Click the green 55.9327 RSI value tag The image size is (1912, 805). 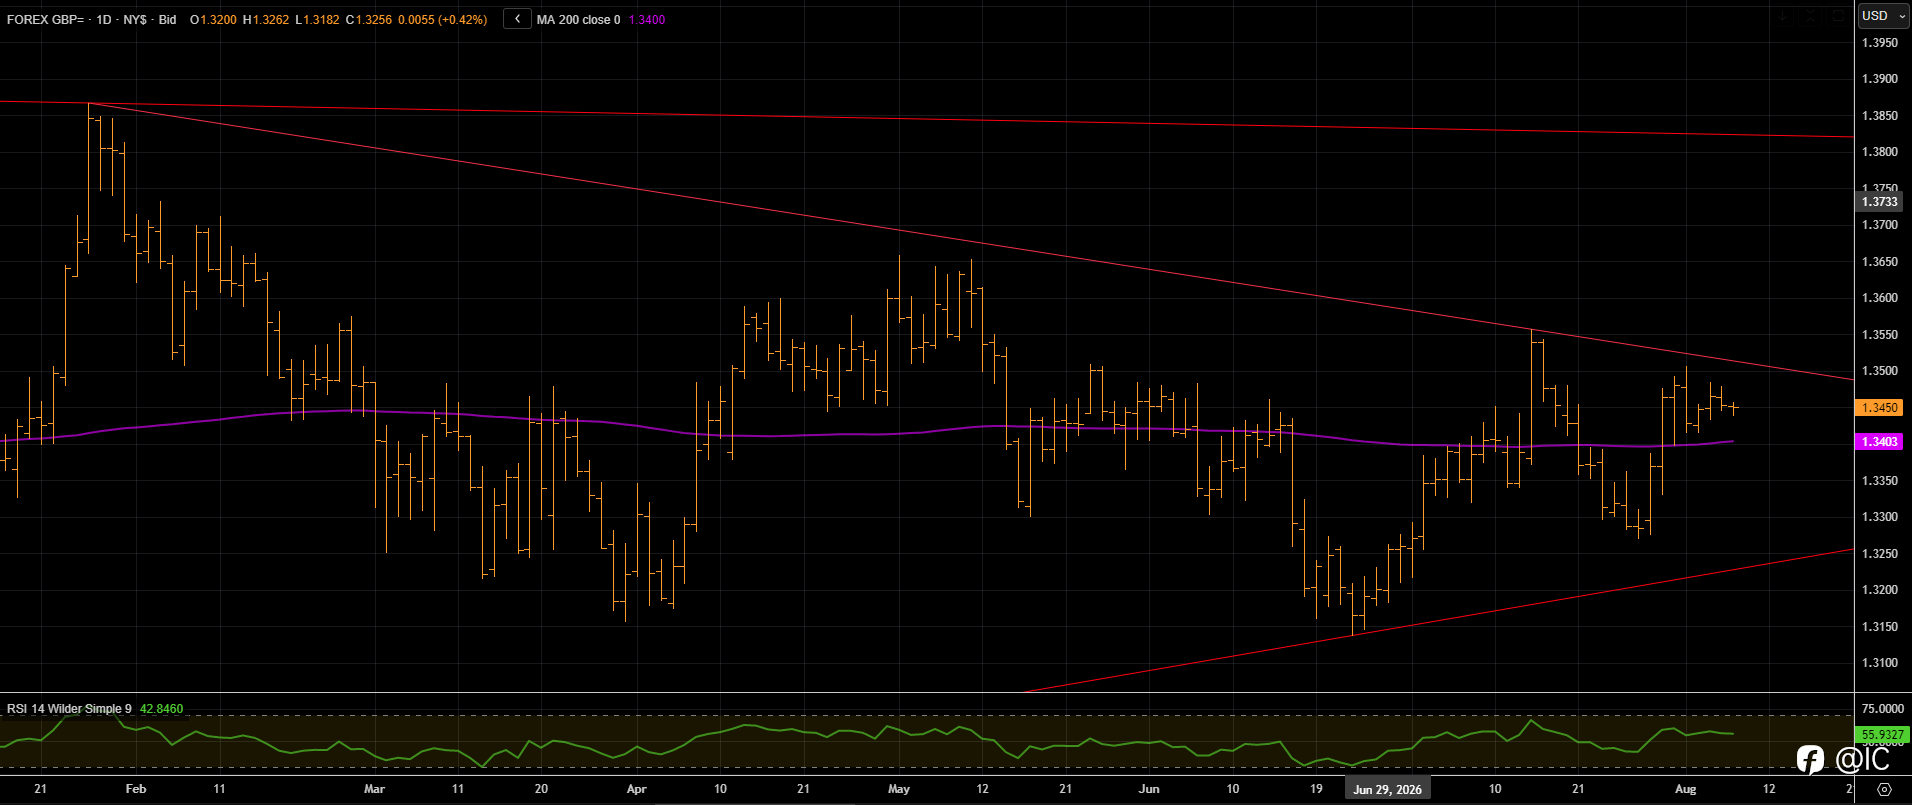click(x=1882, y=735)
